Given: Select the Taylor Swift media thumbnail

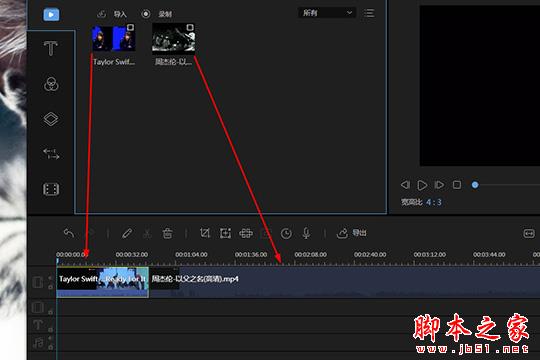Looking at the screenshot, I should point(114,38).
